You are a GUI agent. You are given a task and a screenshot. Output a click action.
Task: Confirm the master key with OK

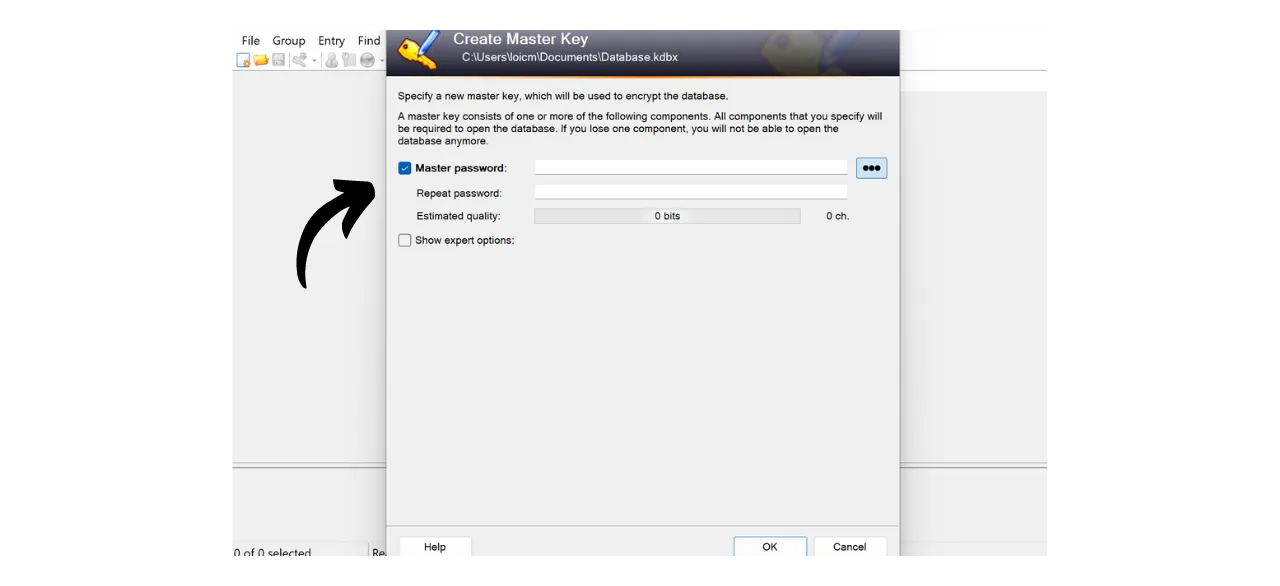769,547
